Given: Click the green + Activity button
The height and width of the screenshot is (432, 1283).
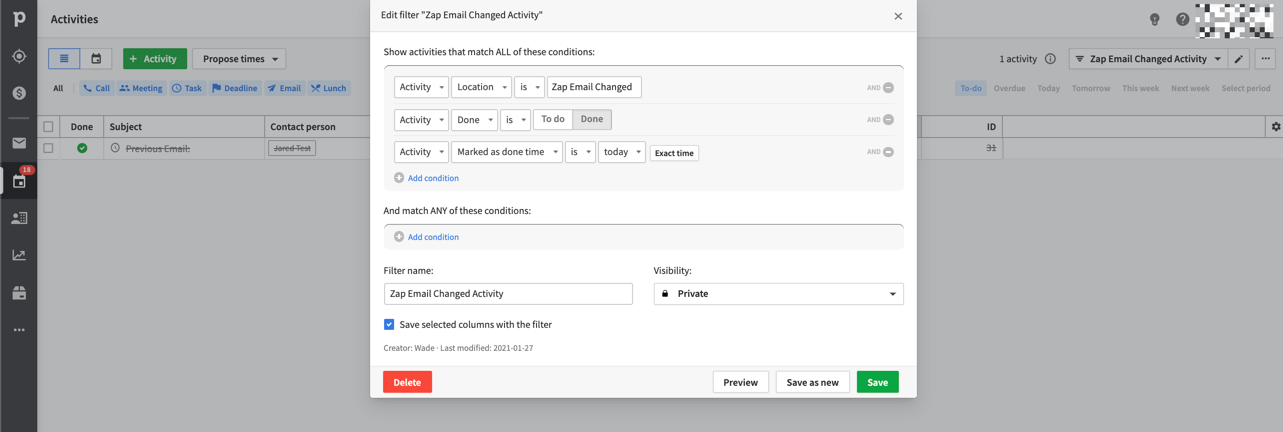Looking at the screenshot, I should [155, 59].
